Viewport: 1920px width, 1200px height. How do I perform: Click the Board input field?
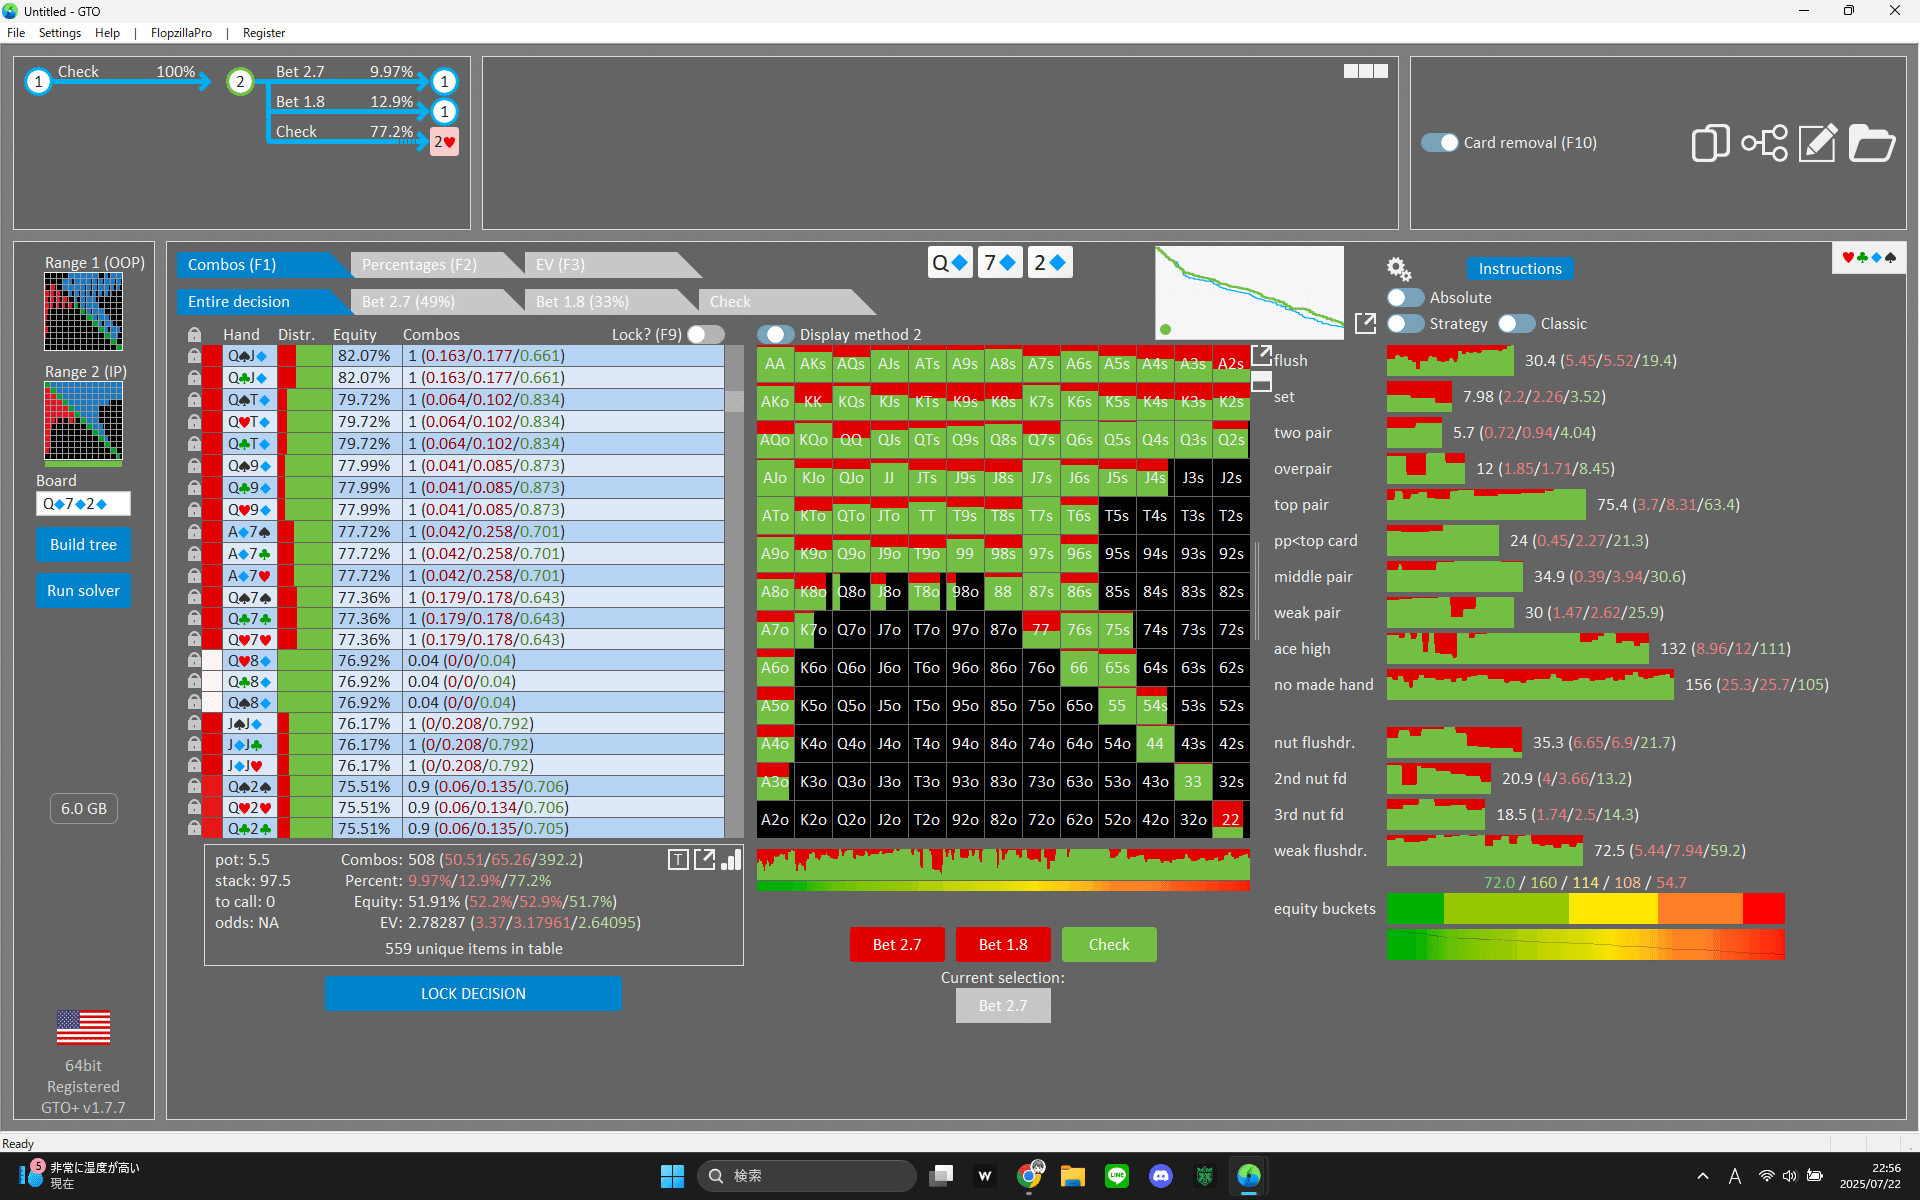pos(83,504)
